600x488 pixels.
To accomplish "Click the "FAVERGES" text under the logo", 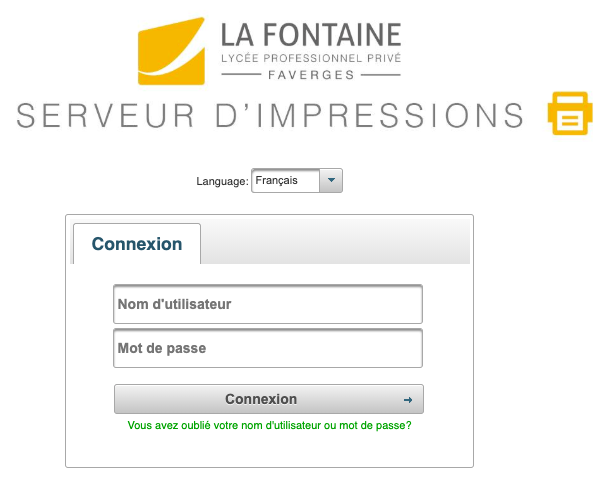I will coord(311,76).
